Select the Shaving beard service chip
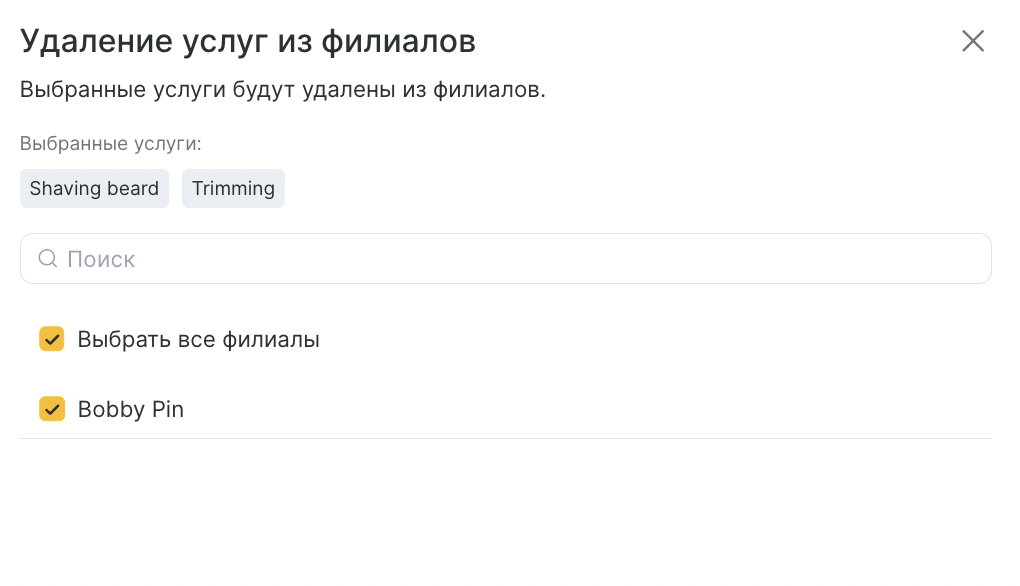This screenshot has width=1020, height=586. [x=94, y=189]
